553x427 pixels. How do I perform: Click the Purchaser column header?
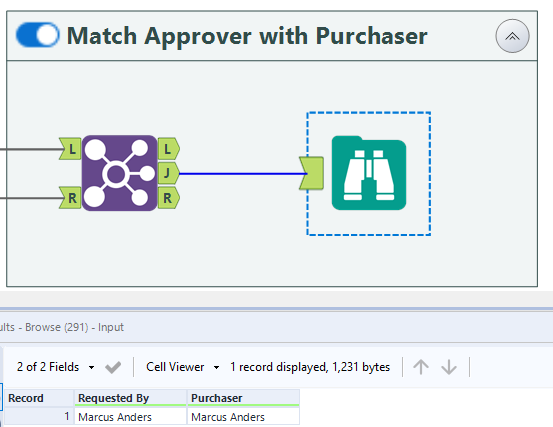coord(243,398)
